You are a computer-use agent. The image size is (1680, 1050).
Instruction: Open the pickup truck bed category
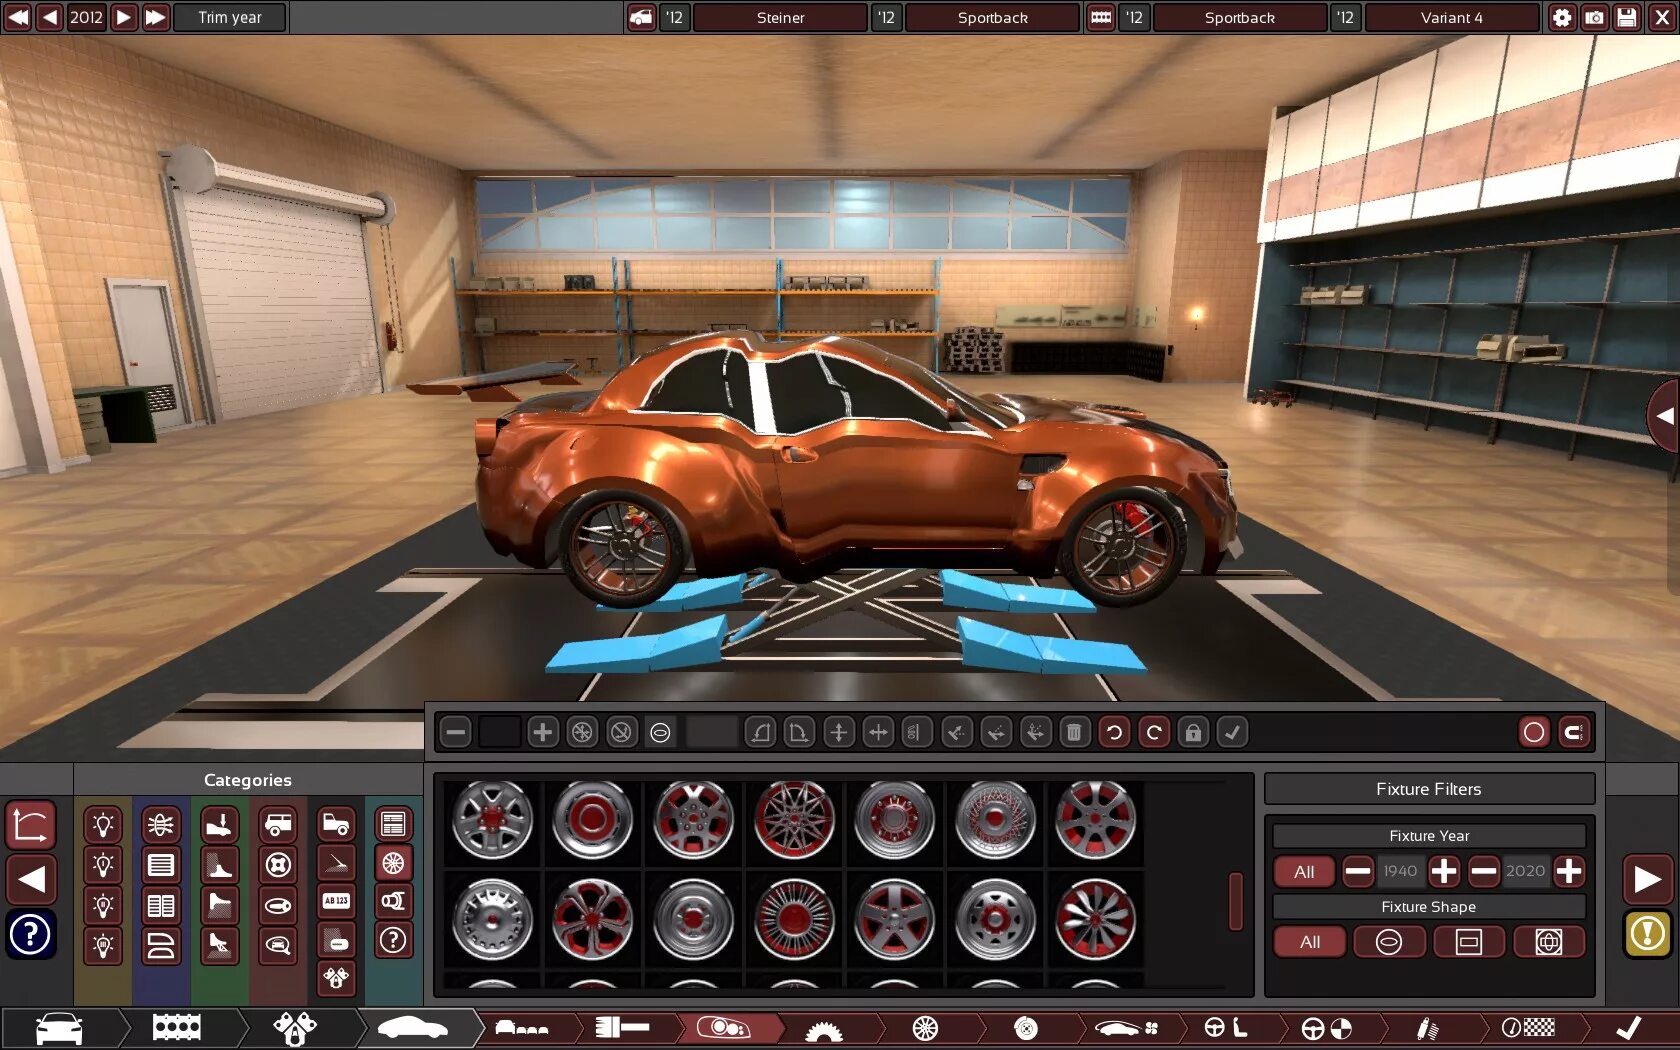(x=336, y=824)
